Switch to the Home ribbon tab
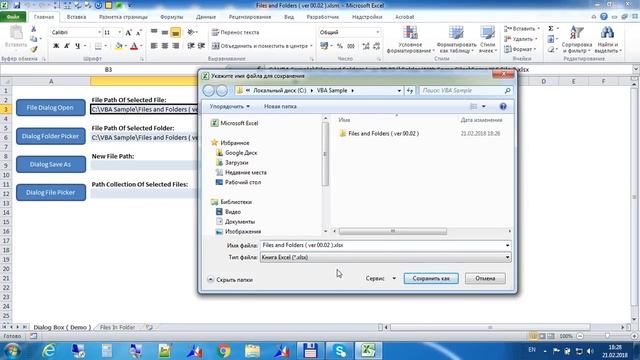The height and width of the screenshot is (360, 640). tap(44, 17)
